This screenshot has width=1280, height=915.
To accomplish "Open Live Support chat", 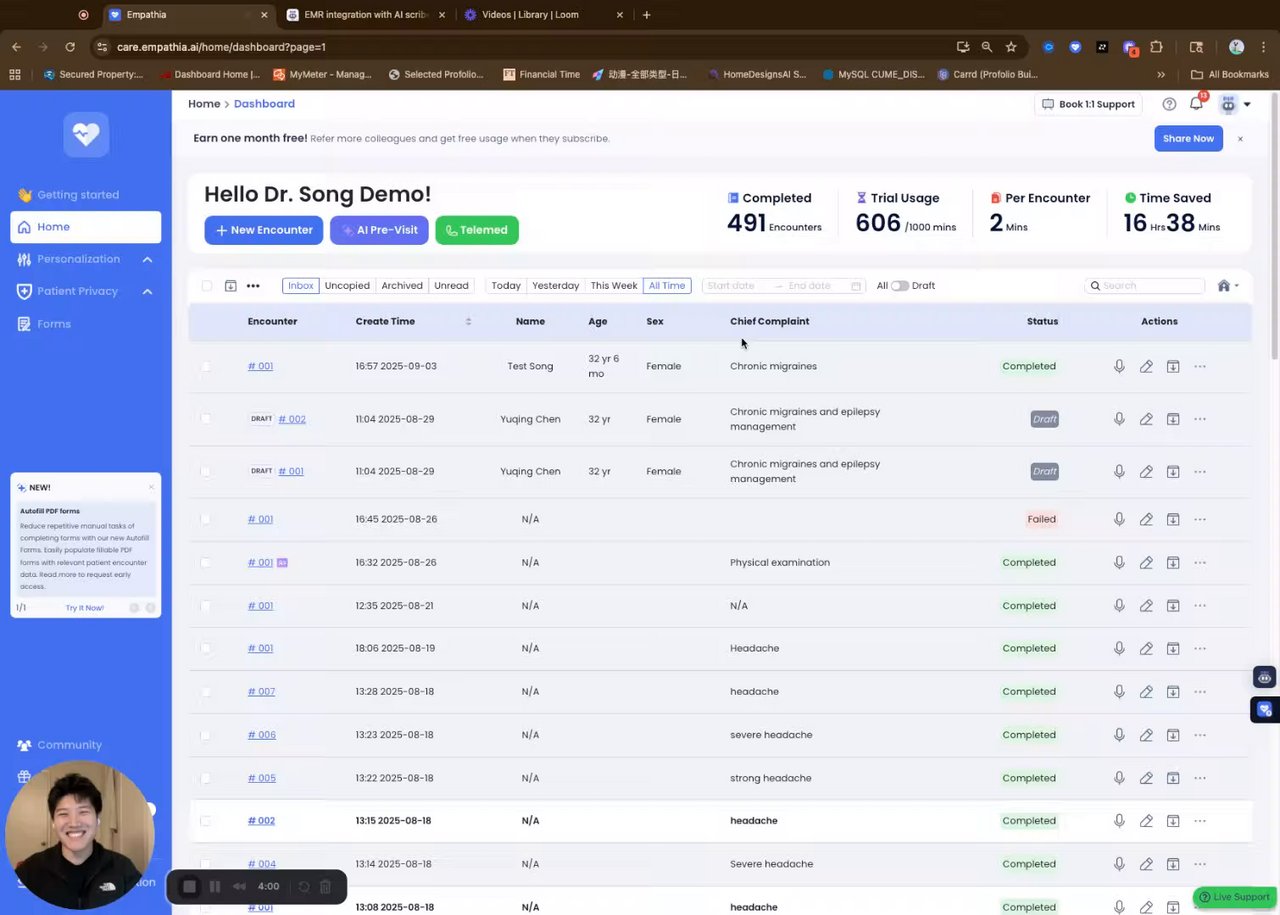I will point(1234,897).
